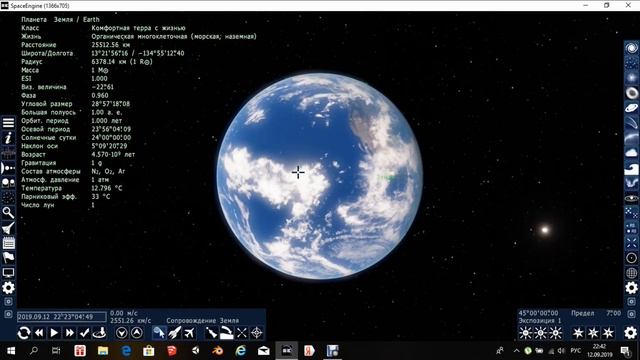The height and width of the screenshot is (360, 640).
Task: Click the crossed arrows tracking icon
Action: coord(242,333)
